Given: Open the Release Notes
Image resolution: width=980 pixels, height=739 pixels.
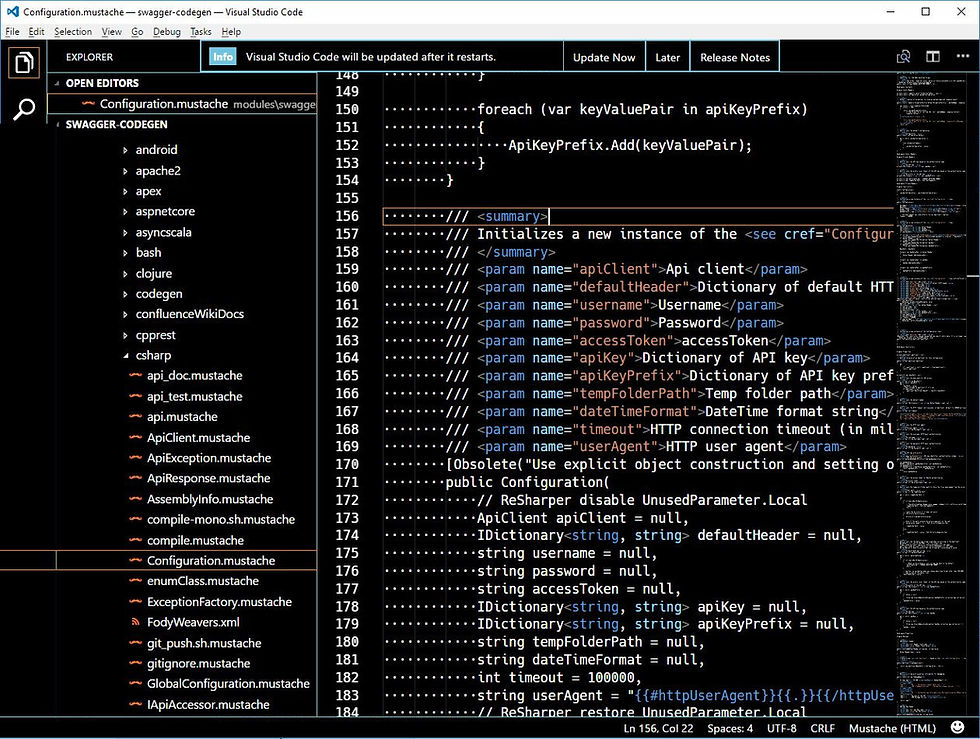Looking at the screenshot, I should [x=734, y=57].
